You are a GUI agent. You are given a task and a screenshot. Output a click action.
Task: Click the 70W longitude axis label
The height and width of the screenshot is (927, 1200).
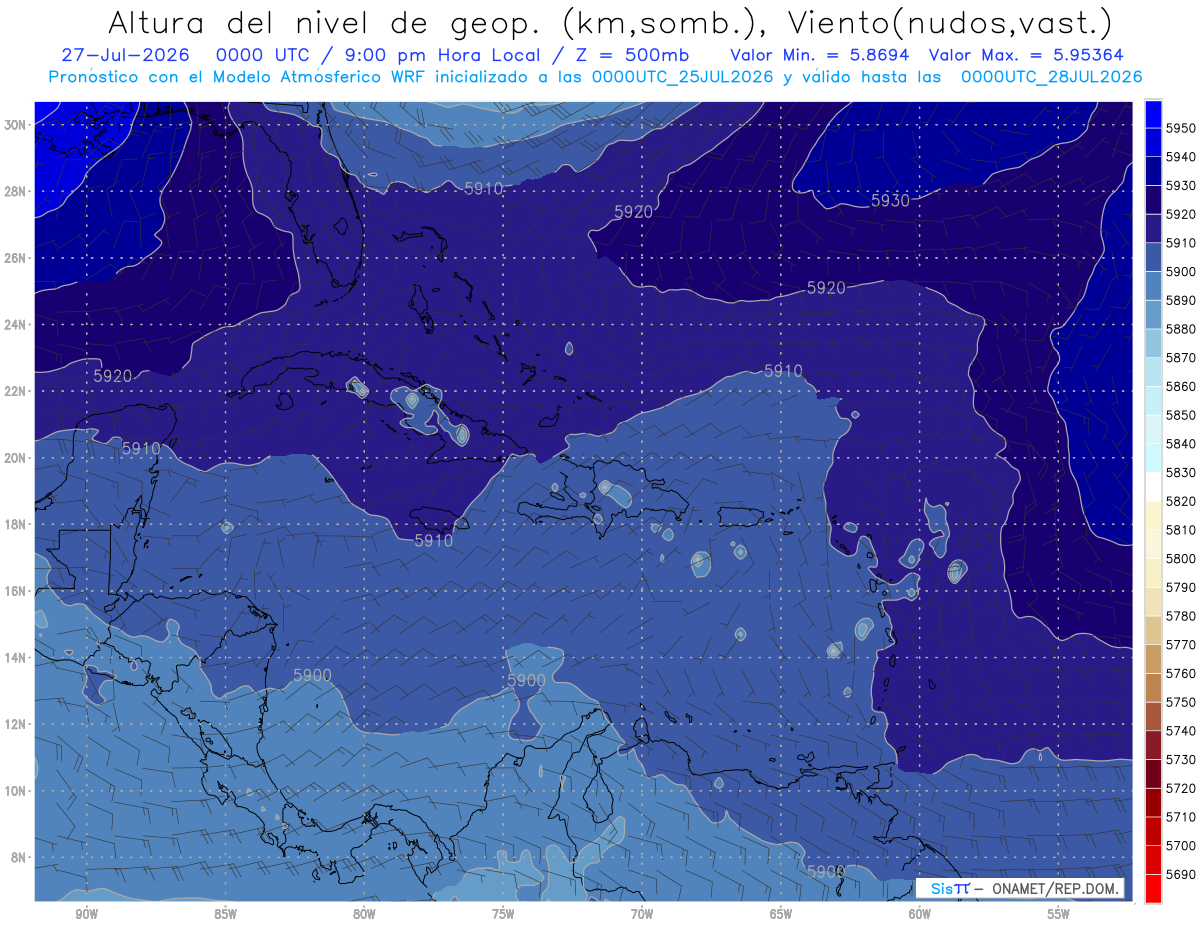tap(642, 914)
